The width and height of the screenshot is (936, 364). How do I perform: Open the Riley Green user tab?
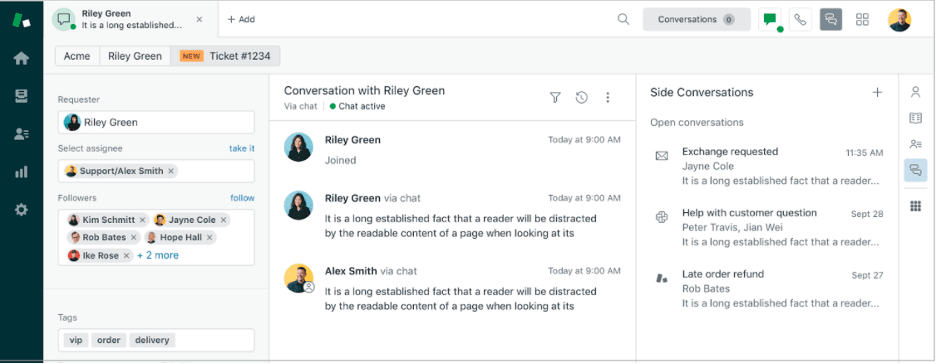[135, 56]
